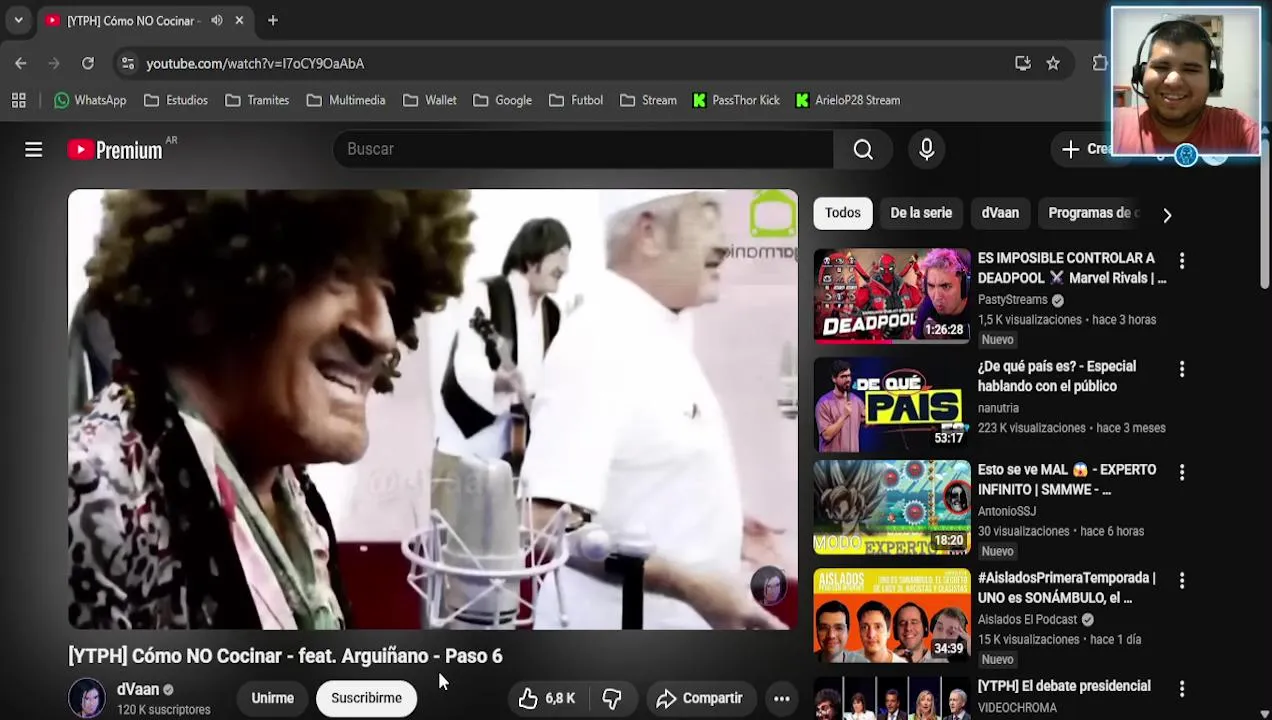Image resolution: width=1272 pixels, height=720 pixels.
Task: Go back to the previous page
Action: 21,63
